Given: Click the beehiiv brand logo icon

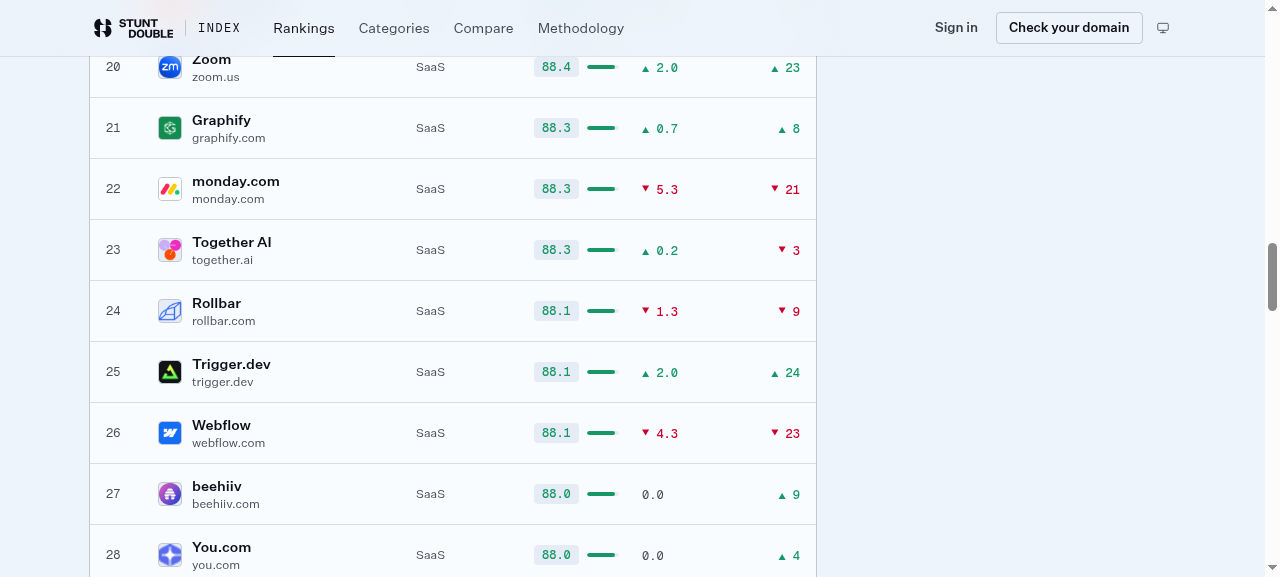Looking at the screenshot, I should point(170,494).
